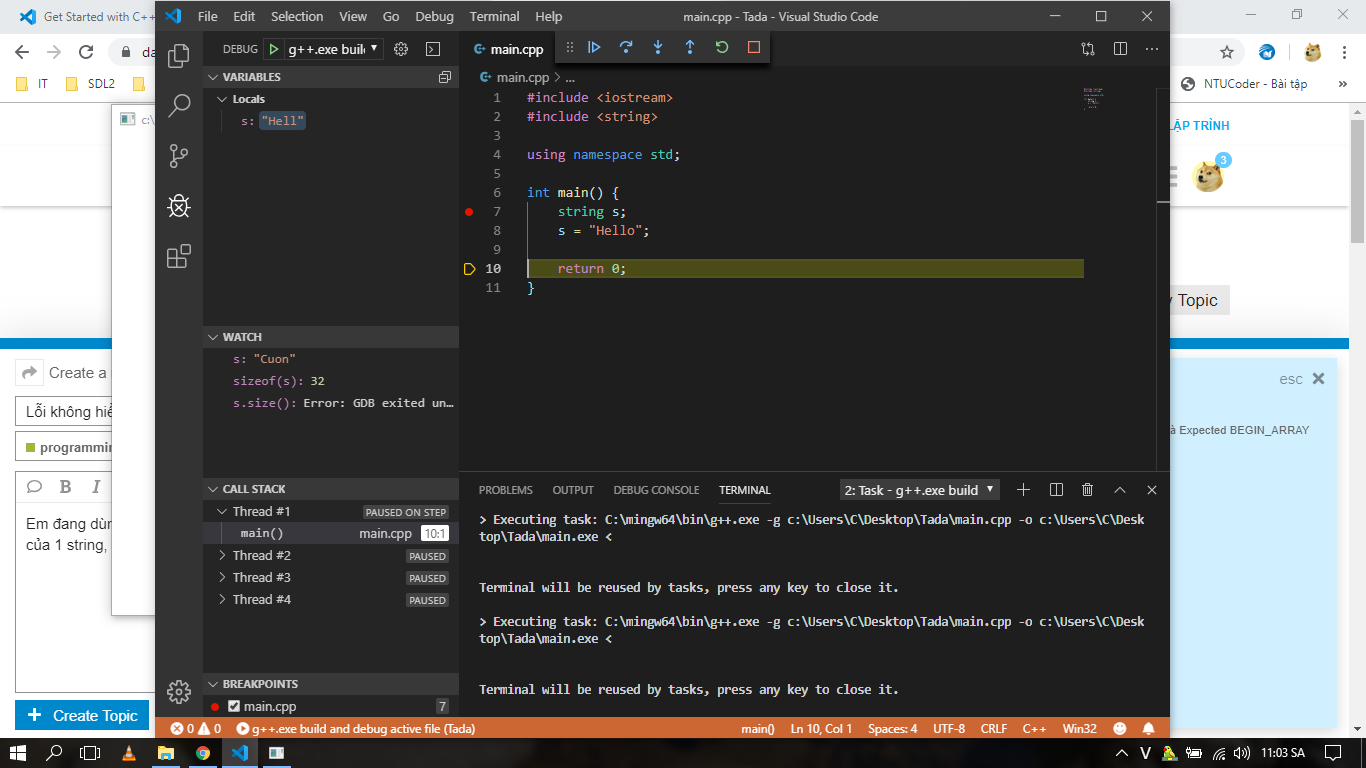Click the Step Into debug icon

(658, 47)
